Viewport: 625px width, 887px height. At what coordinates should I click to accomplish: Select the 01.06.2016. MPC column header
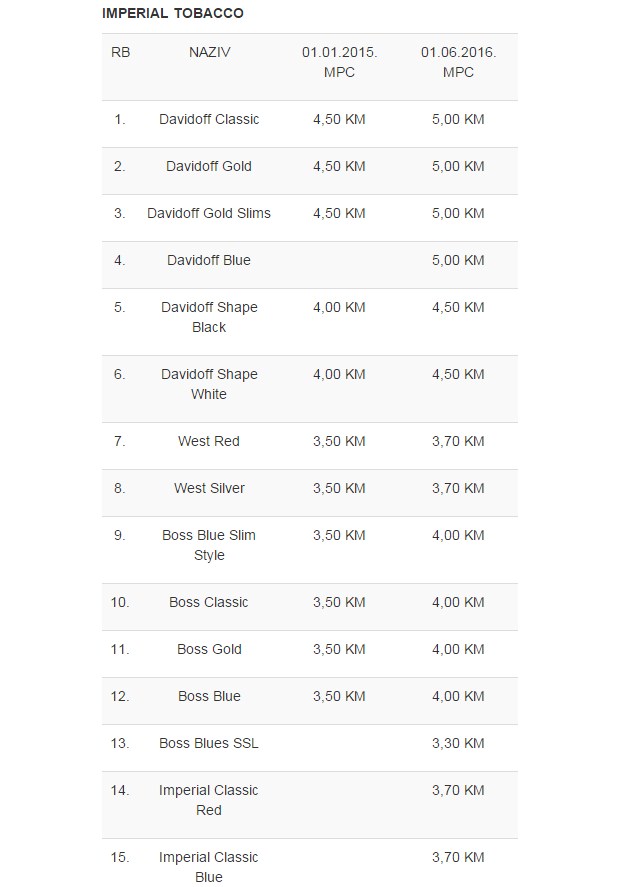click(x=458, y=62)
